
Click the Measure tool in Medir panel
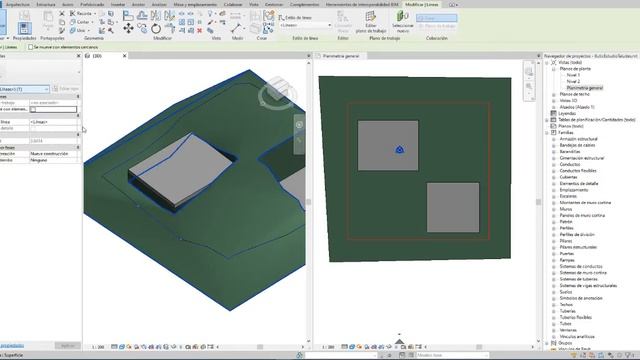[x=236, y=28]
